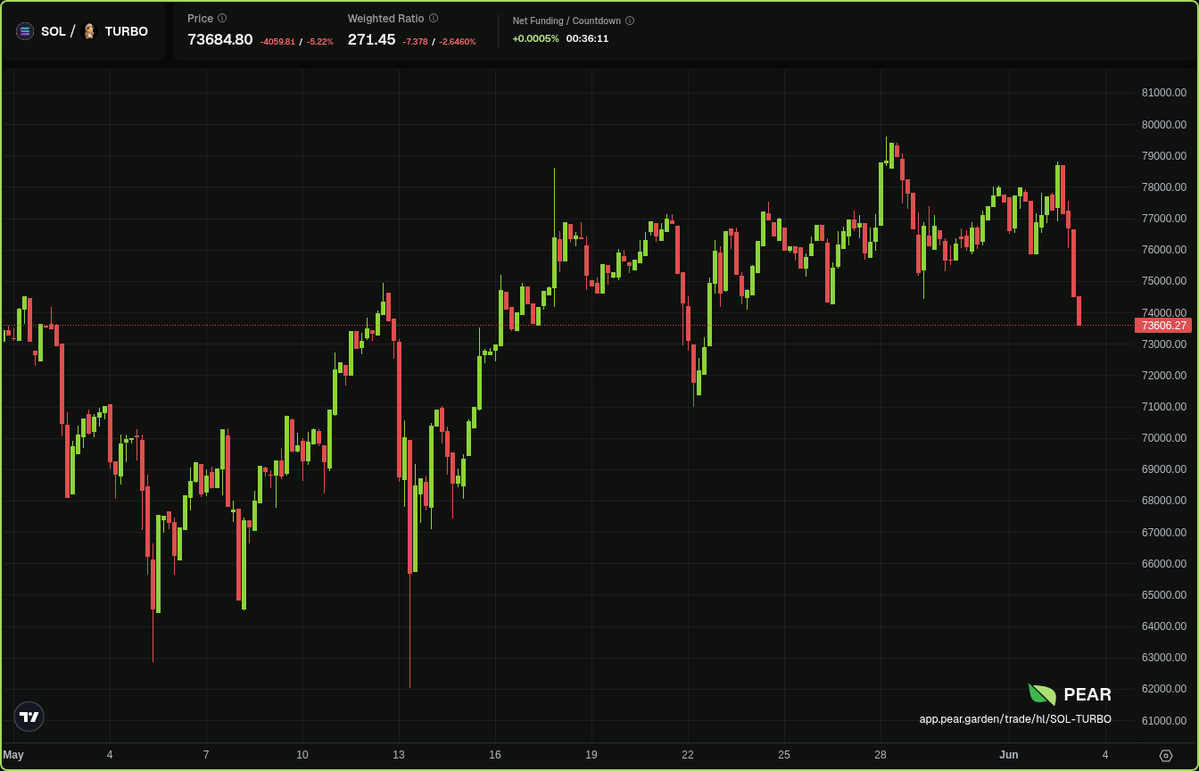Click the ratio change -7.378
Viewport: 1199px width, 771px height.
[415, 42]
